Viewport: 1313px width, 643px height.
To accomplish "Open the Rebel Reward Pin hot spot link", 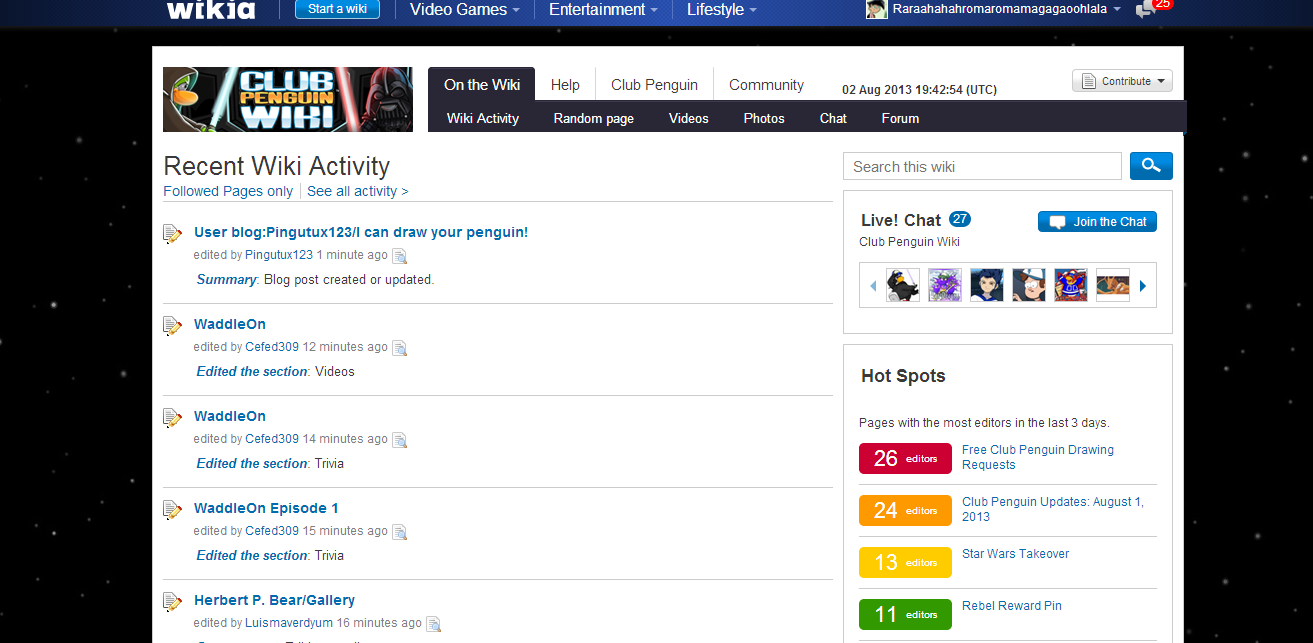I will (x=1012, y=606).
